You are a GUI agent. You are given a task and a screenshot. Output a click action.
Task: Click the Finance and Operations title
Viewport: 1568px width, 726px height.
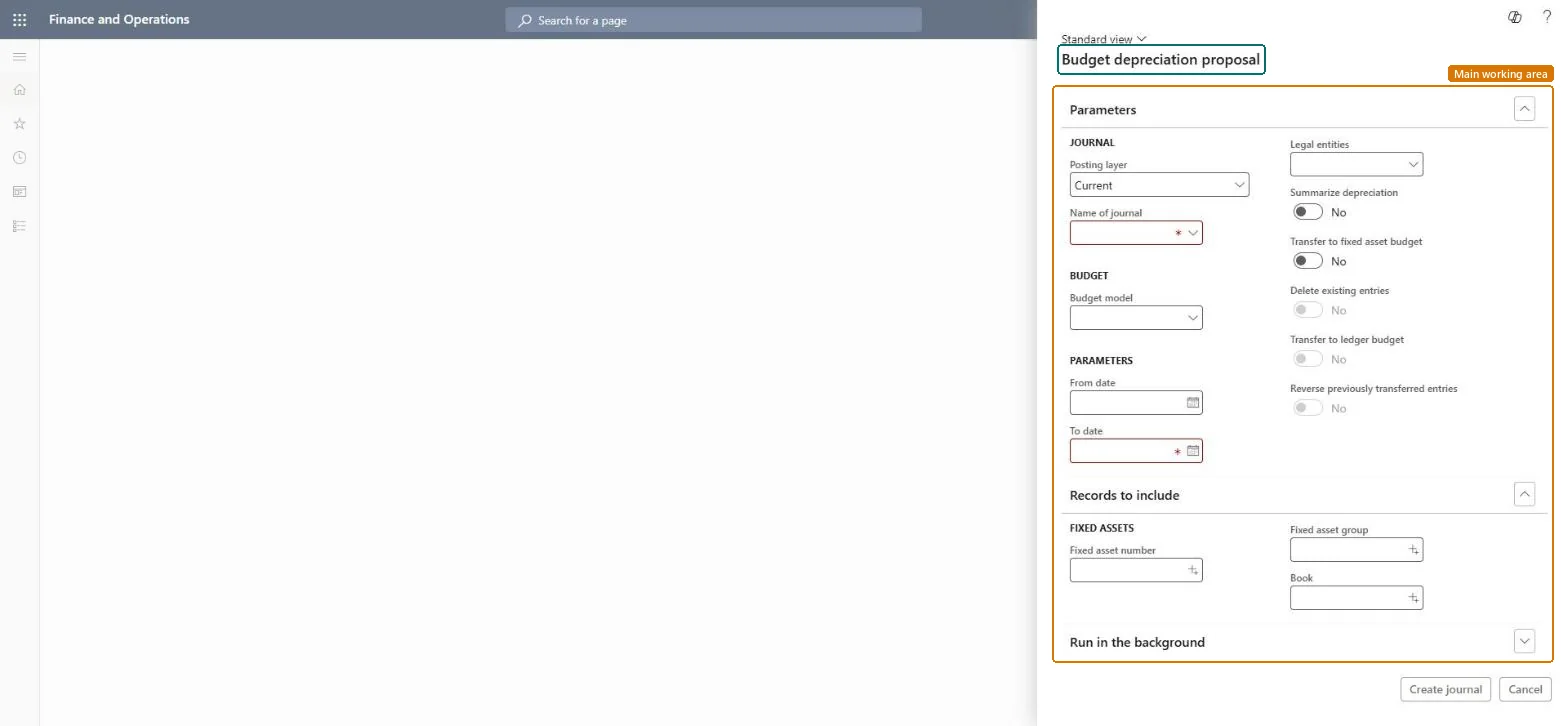coord(119,19)
